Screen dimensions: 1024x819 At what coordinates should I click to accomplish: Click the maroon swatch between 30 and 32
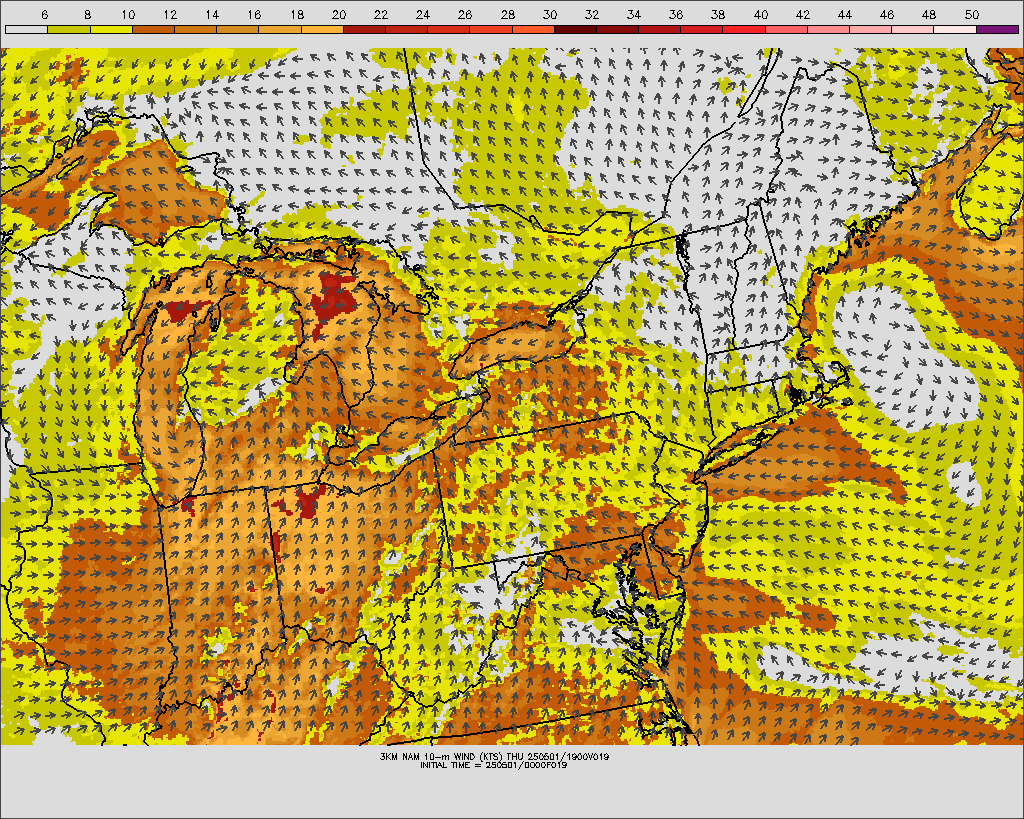pyautogui.click(x=575, y=29)
